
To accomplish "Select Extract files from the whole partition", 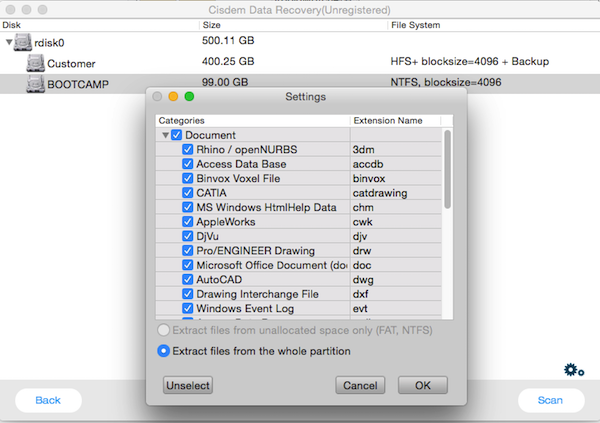I will (165, 351).
